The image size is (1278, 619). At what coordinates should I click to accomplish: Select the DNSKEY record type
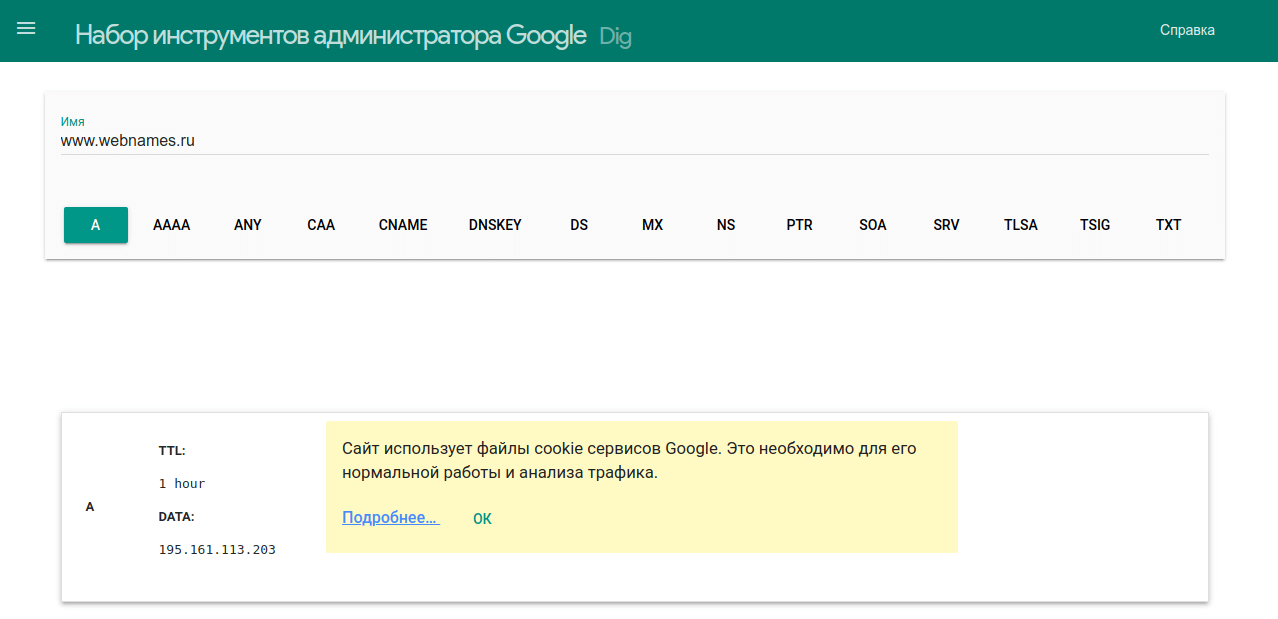click(x=495, y=225)
